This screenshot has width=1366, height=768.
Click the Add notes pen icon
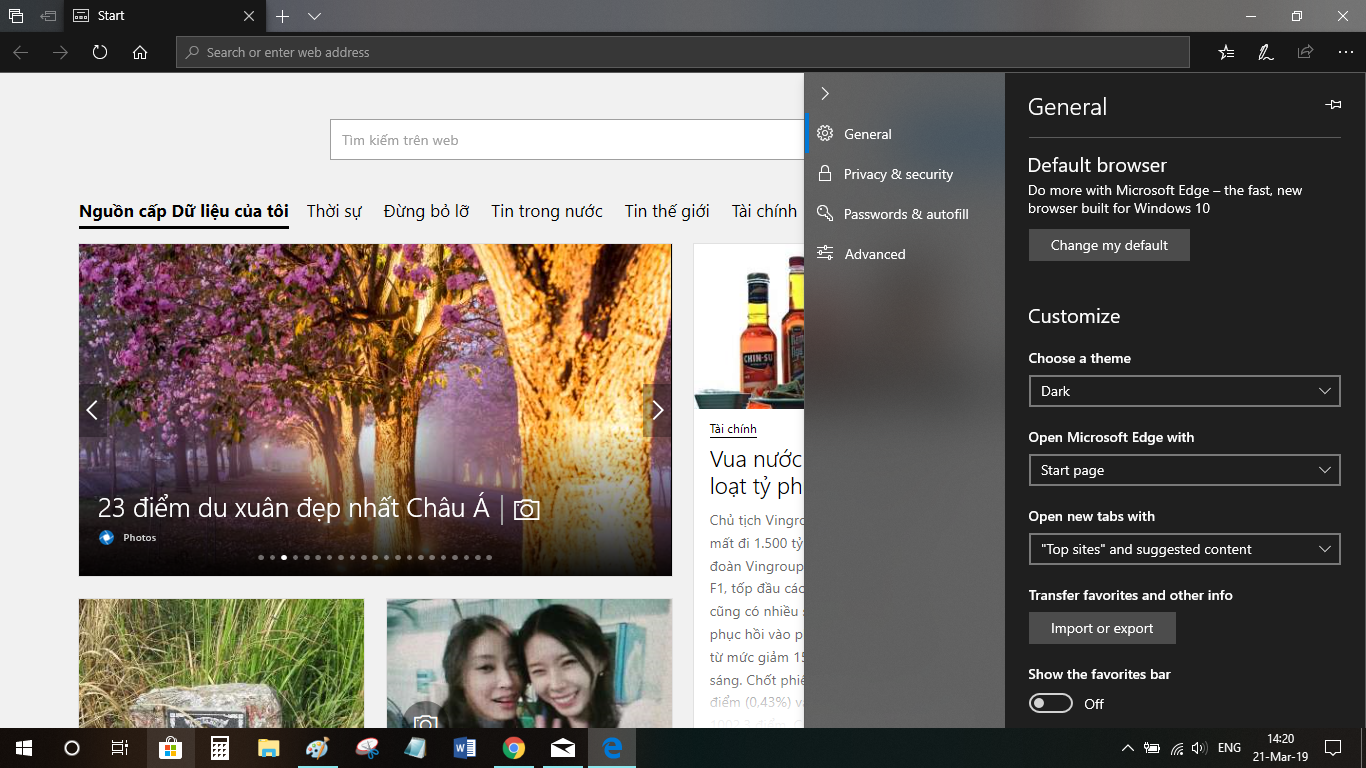(1266, 52)
